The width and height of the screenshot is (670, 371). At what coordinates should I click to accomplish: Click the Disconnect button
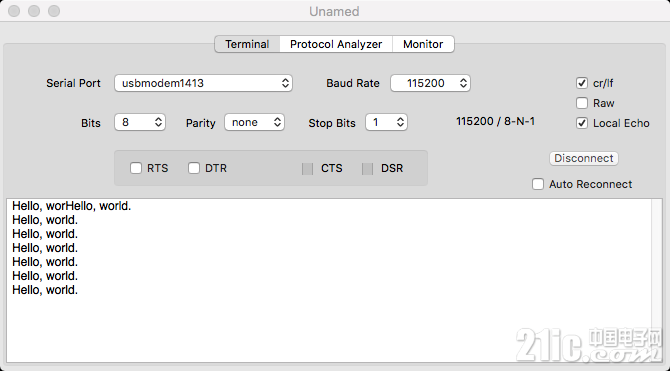click(584, 159)
